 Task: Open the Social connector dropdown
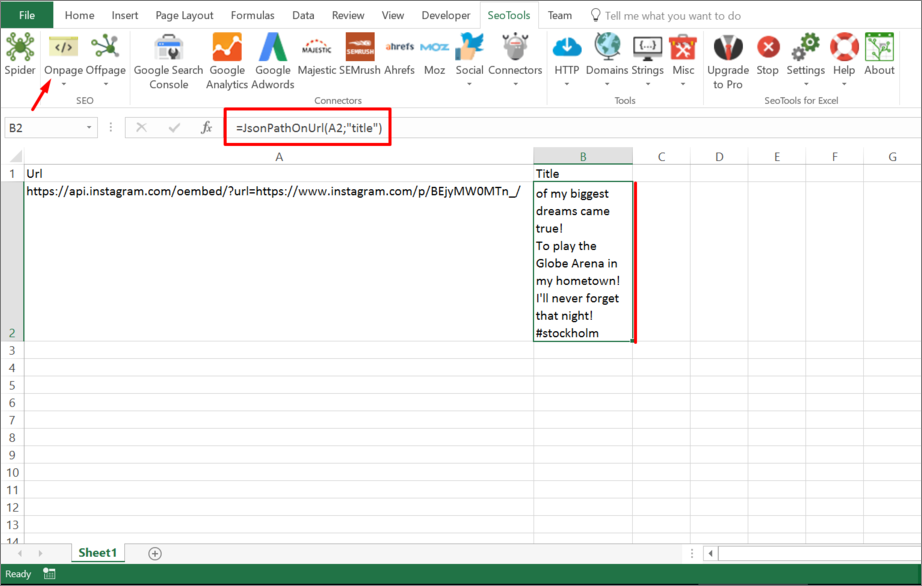pyautogui.click(x=469, y=83)
